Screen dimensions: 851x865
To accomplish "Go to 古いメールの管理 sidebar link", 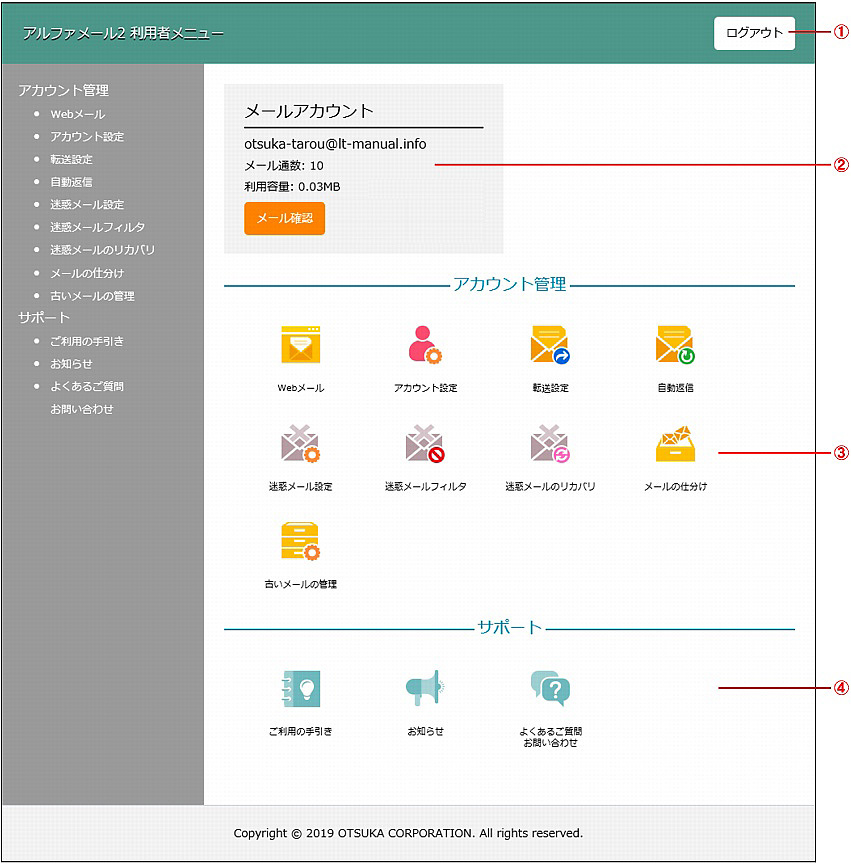I will point(92,296).
